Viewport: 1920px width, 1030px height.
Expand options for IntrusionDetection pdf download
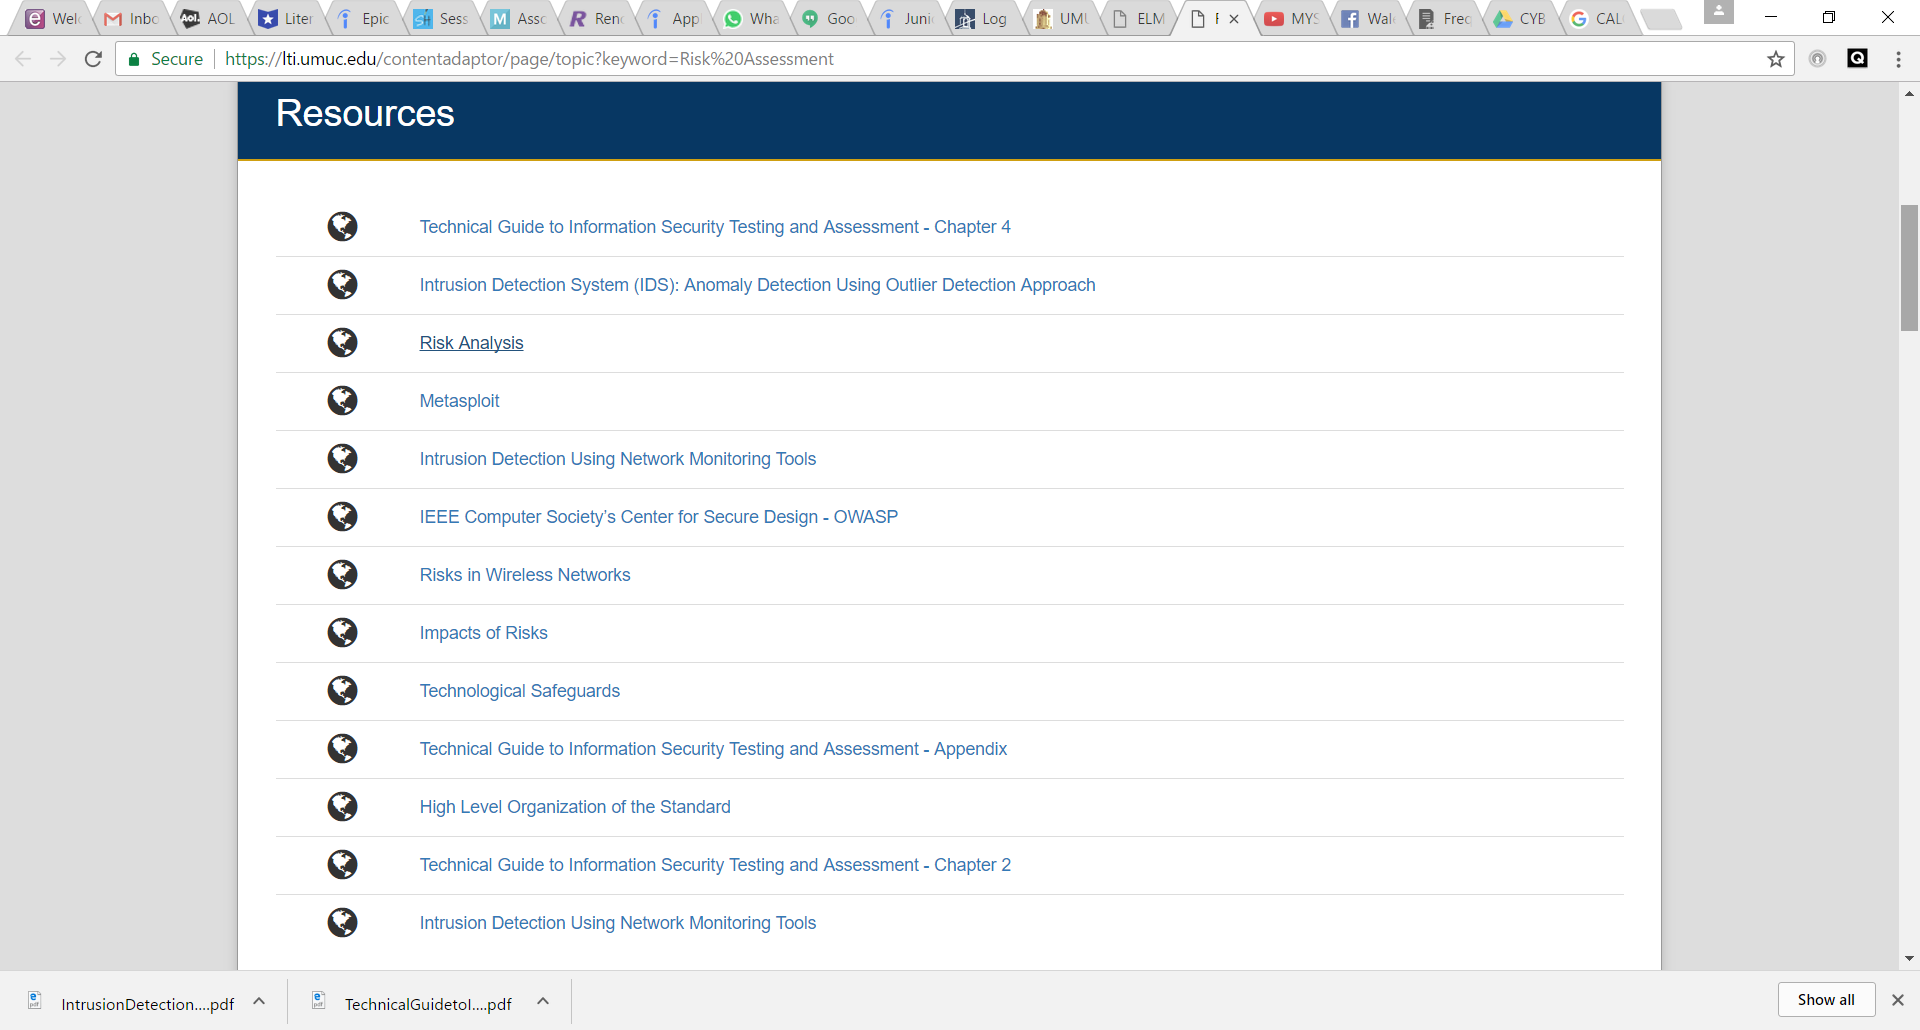tap(259, 1001)
